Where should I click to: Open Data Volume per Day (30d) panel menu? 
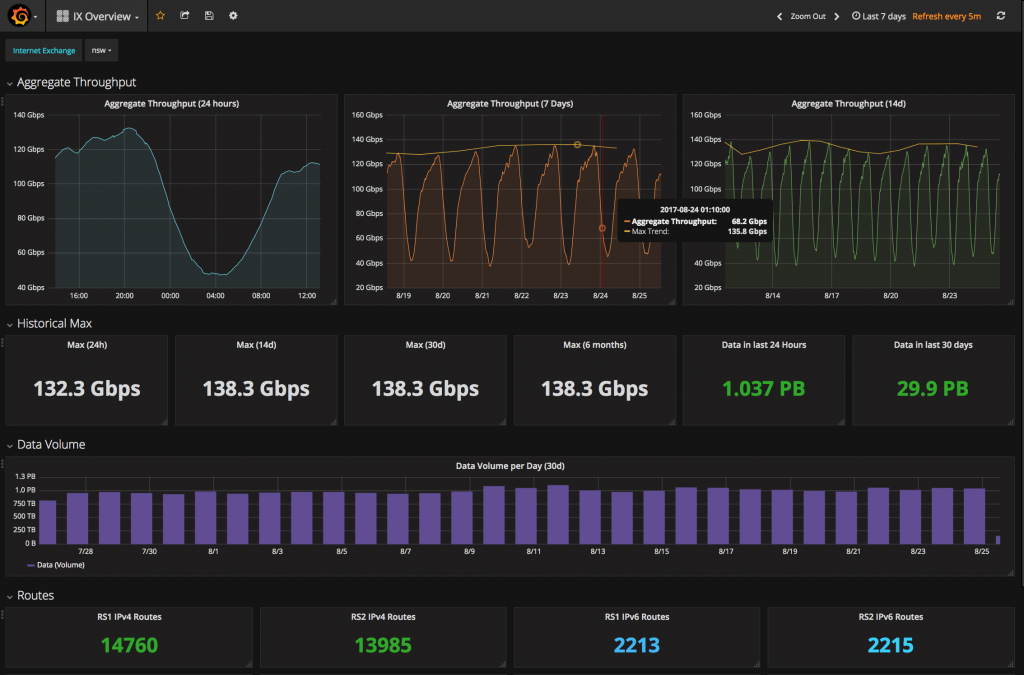tap(511, 466)
